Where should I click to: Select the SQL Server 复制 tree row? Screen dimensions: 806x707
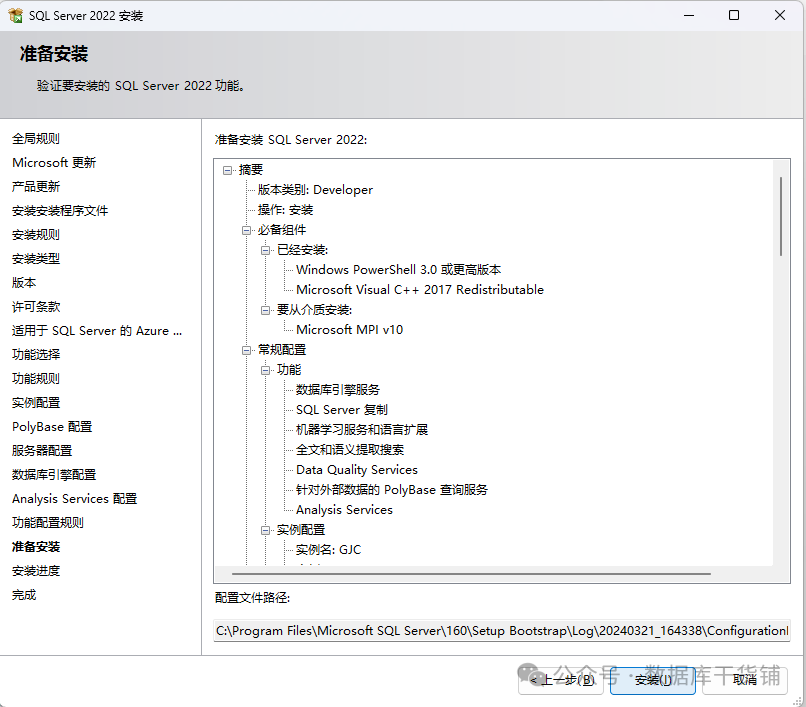pos(342,410)
